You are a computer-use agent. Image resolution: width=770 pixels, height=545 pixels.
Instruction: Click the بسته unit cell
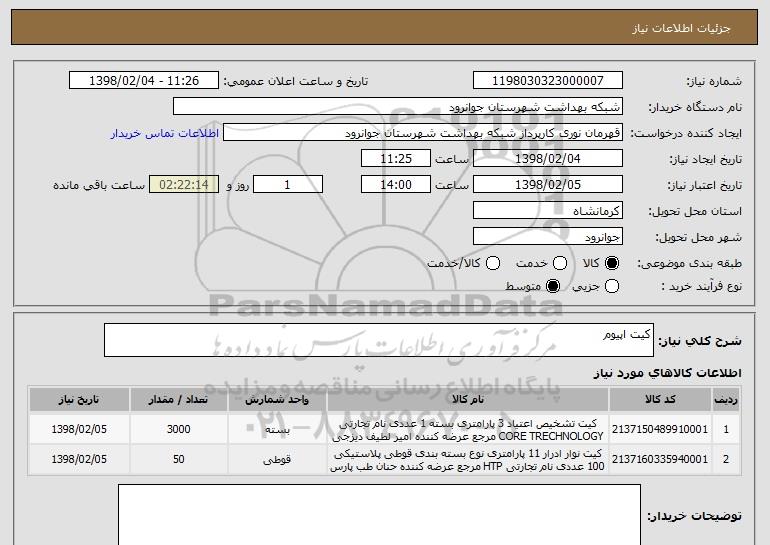277,430
